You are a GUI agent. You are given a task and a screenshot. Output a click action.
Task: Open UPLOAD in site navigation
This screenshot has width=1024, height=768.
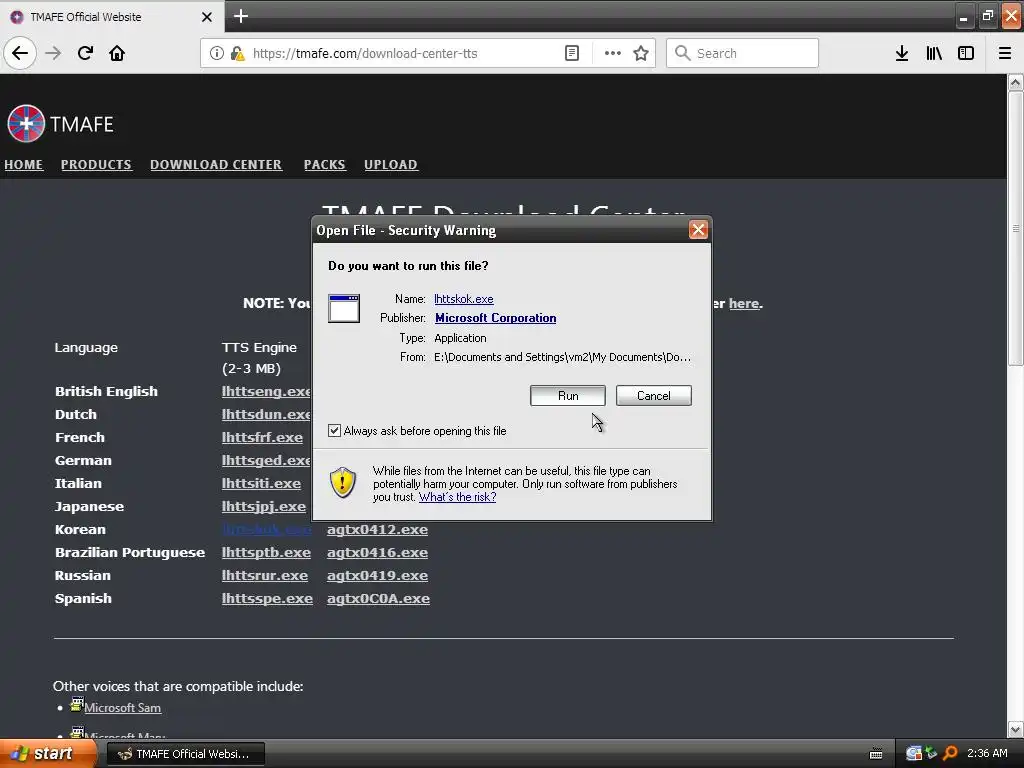[391, 165]
